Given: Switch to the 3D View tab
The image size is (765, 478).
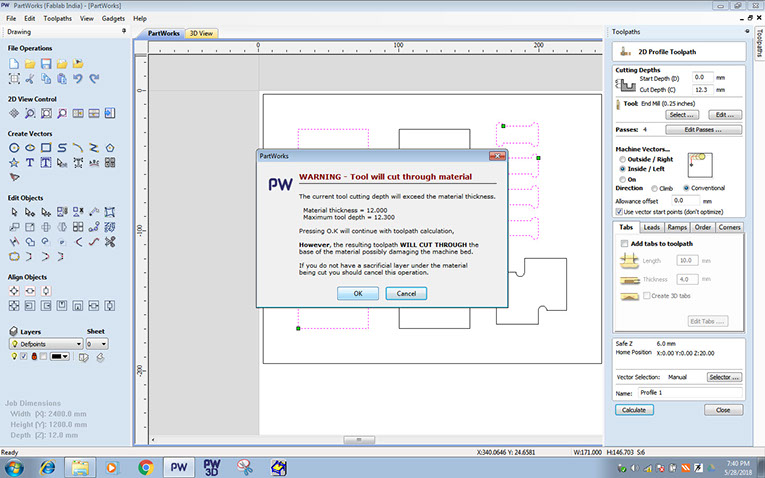Looking at the screenshot, I should point(201,33).
